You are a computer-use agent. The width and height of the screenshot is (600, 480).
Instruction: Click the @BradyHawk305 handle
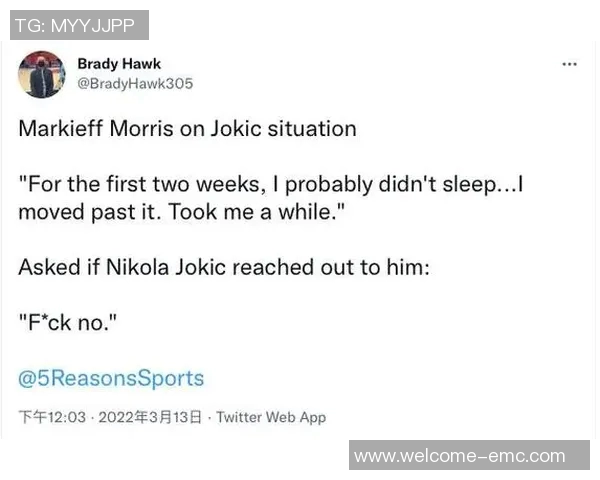(135, 84)
